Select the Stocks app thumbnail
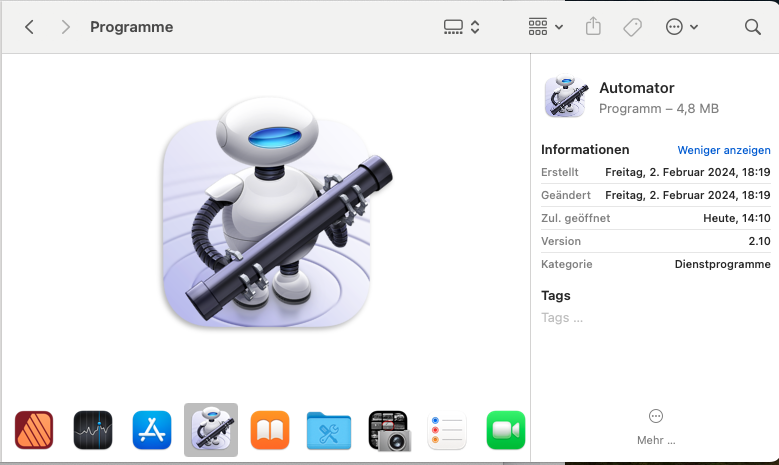Screen dimensions: 779x465 [x=93, y=430]
